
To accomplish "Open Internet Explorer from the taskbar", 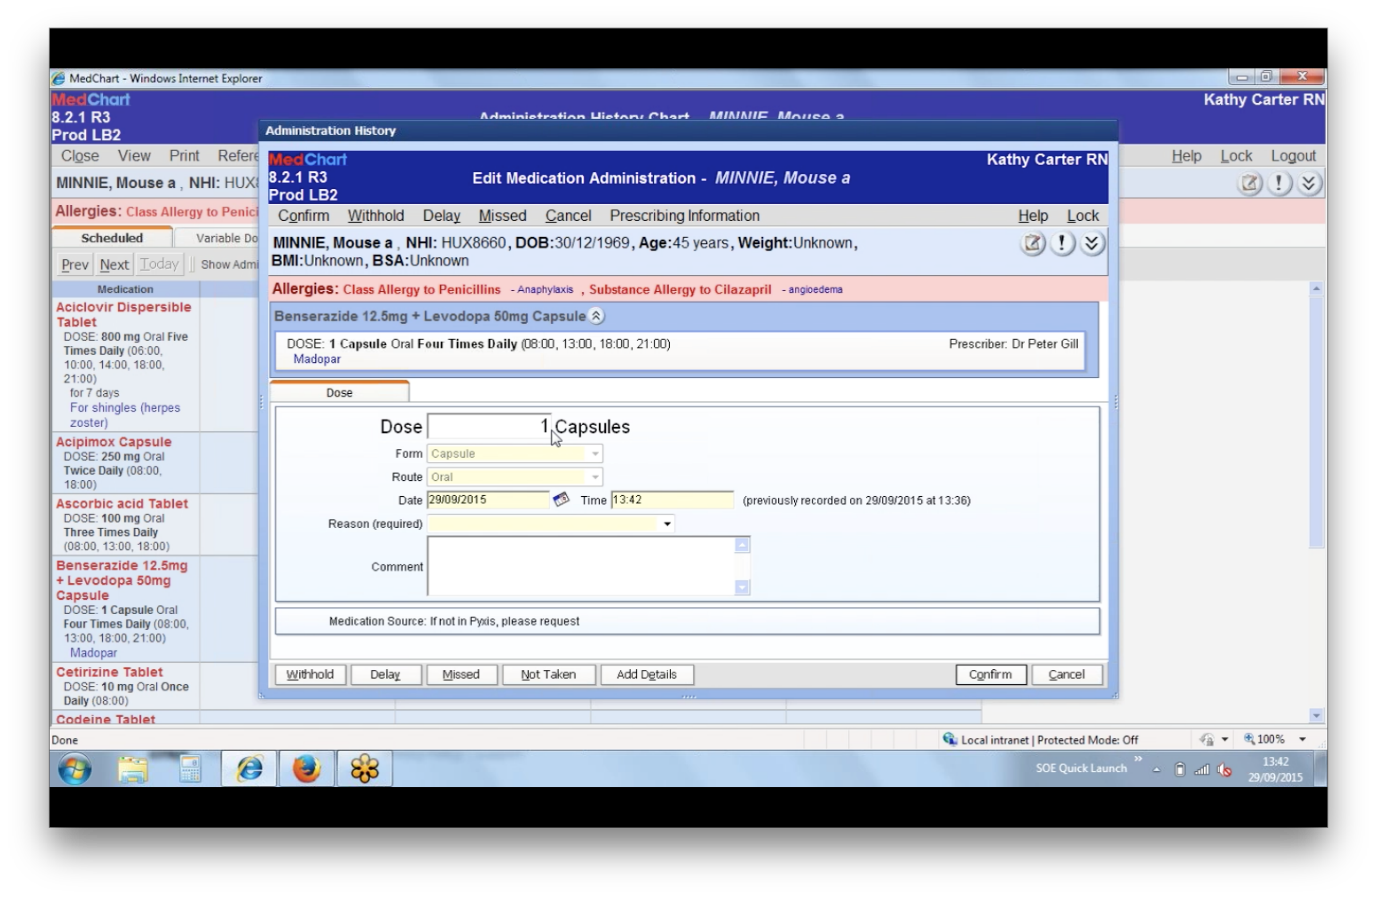I will point(248,769).
